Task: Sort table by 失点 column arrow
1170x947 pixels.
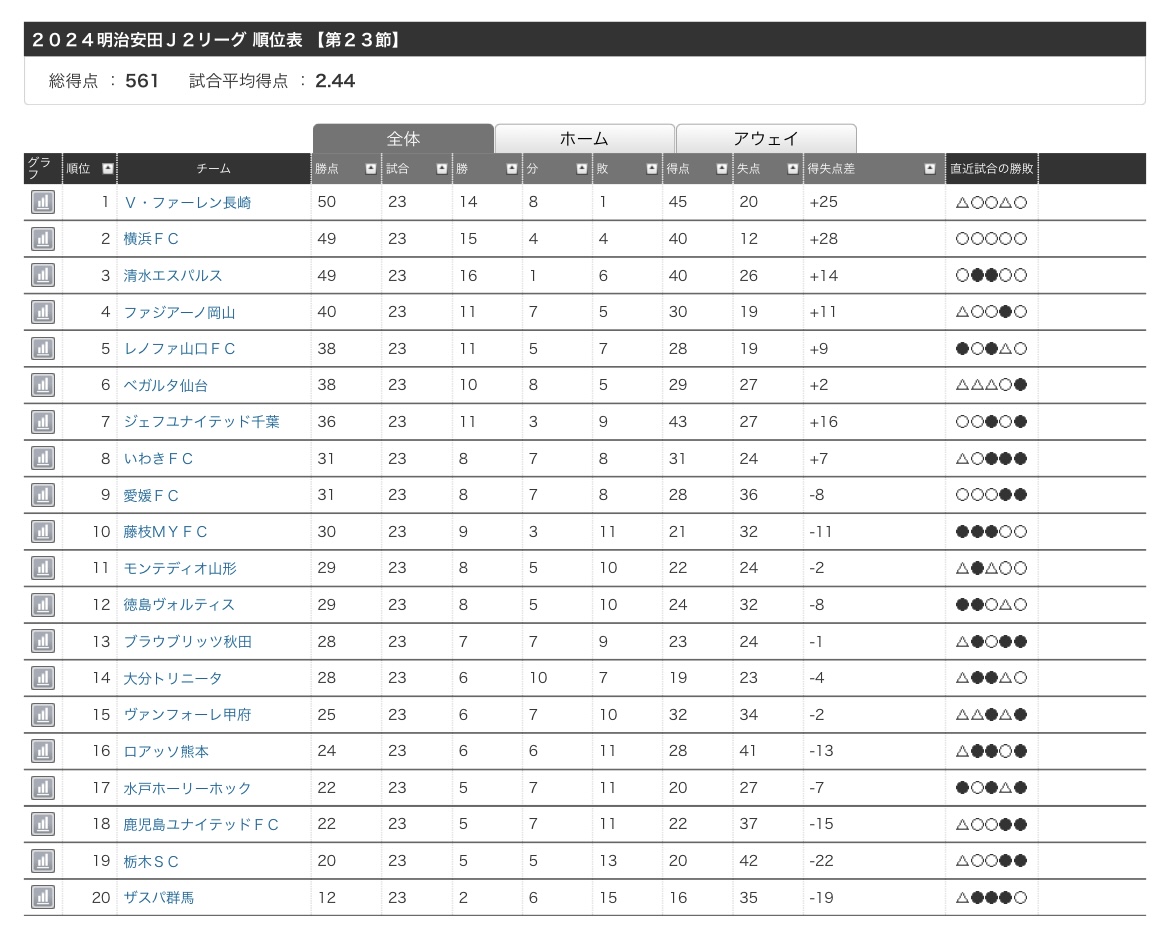Action: 792,169
